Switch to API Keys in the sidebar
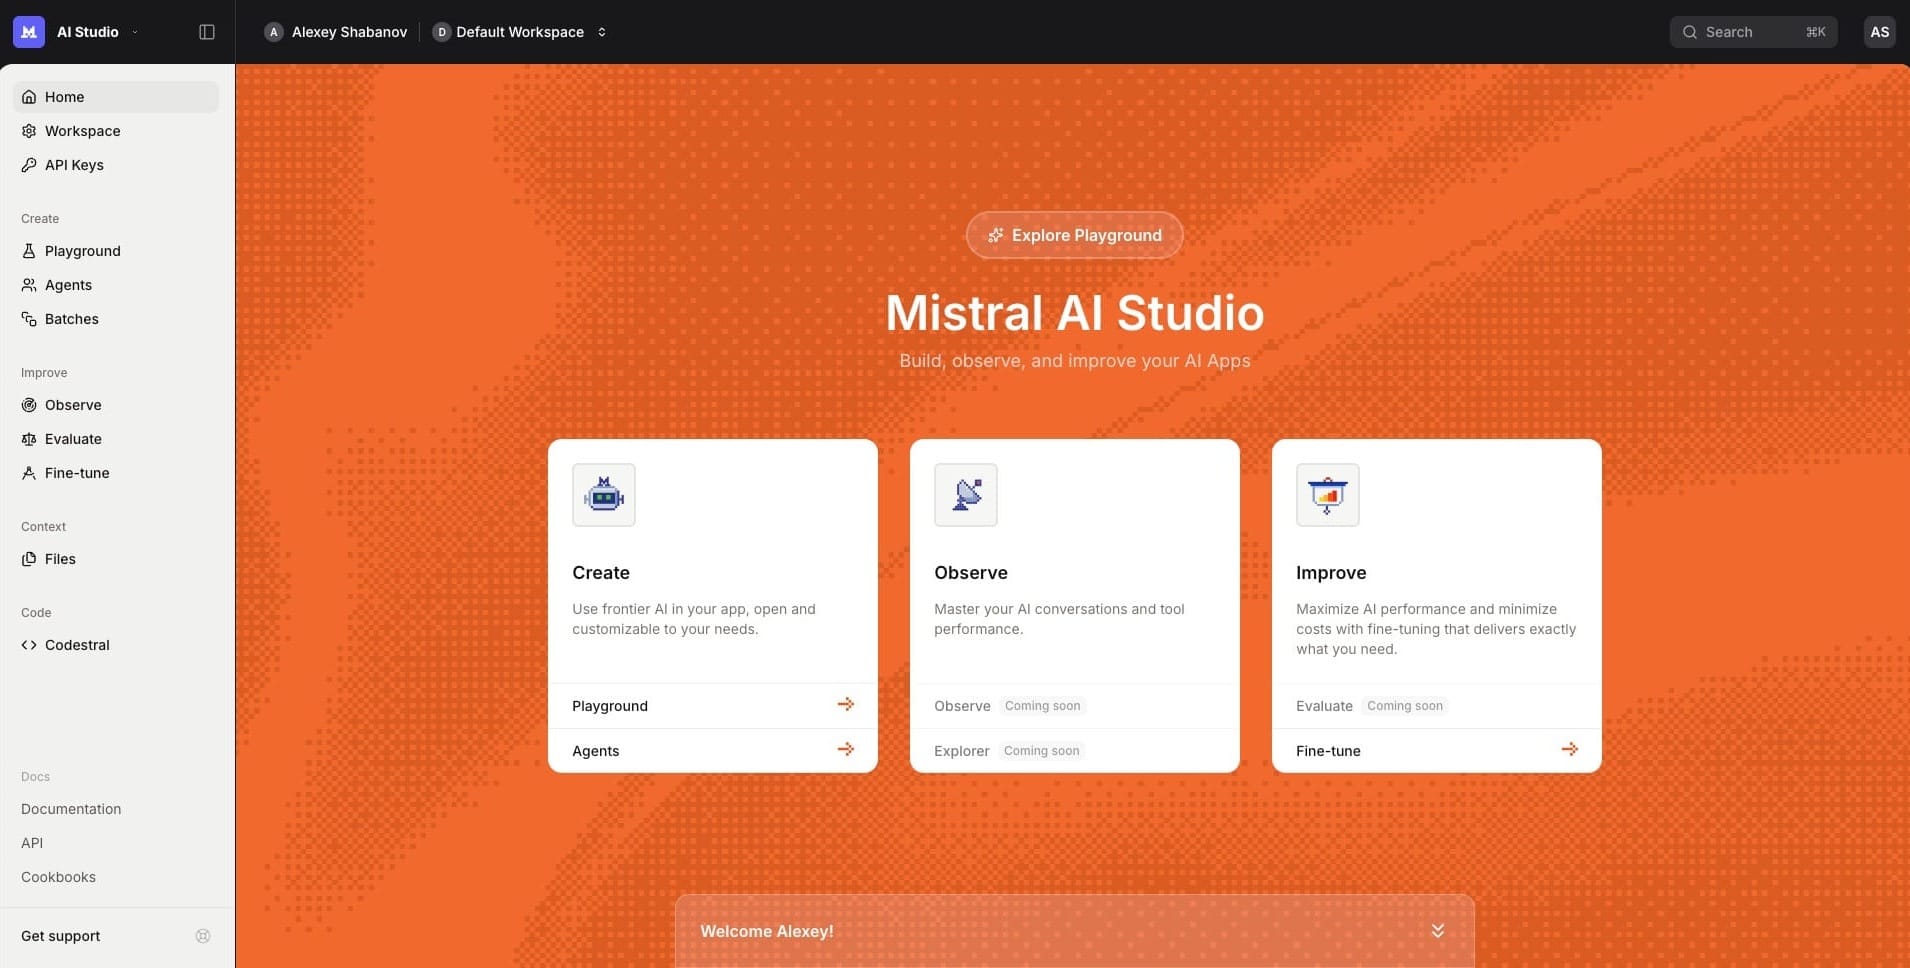 74,165
